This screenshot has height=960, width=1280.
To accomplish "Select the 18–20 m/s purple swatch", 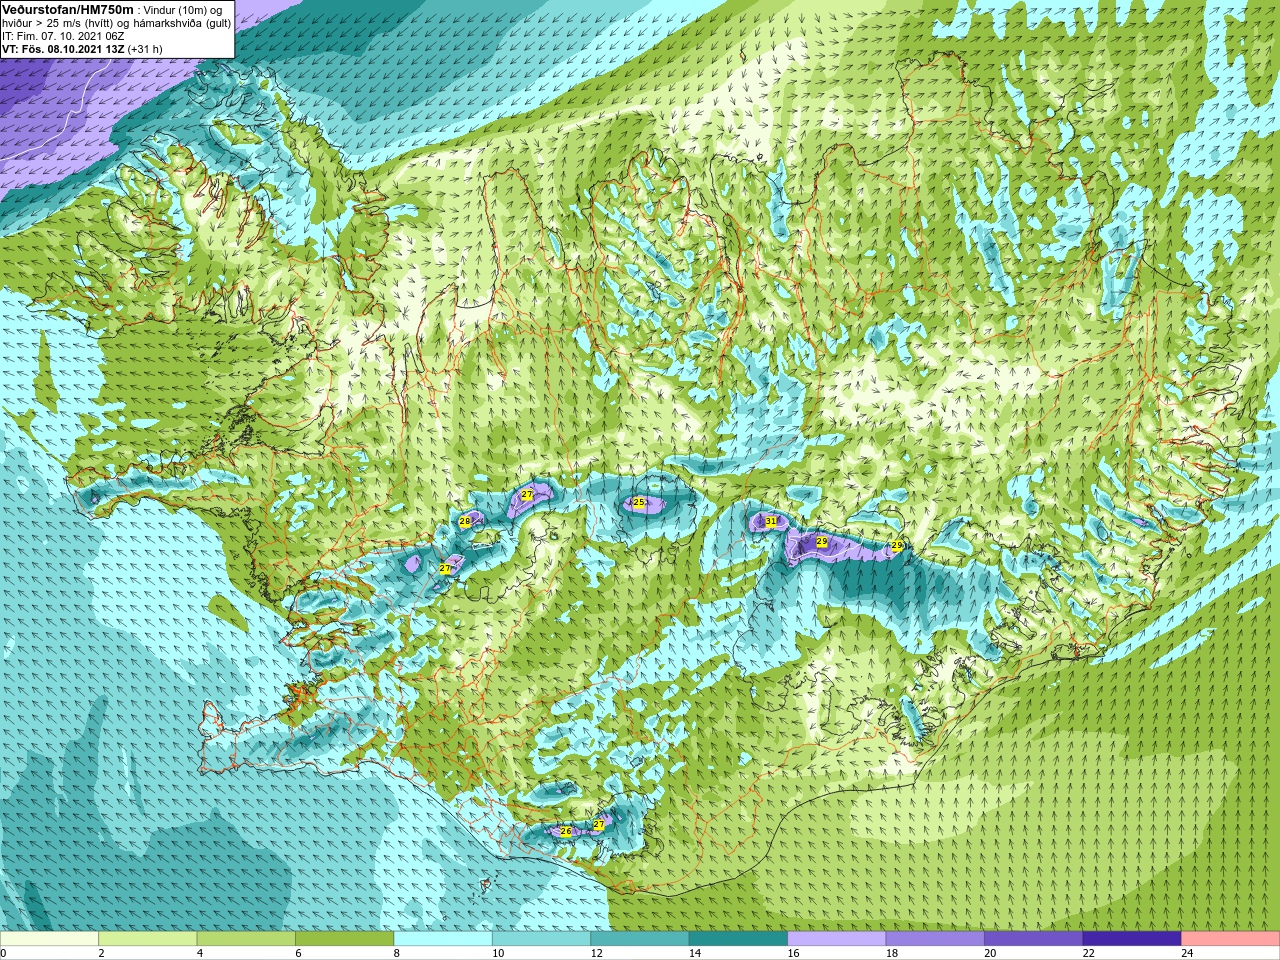I will [x=936, y=939].
